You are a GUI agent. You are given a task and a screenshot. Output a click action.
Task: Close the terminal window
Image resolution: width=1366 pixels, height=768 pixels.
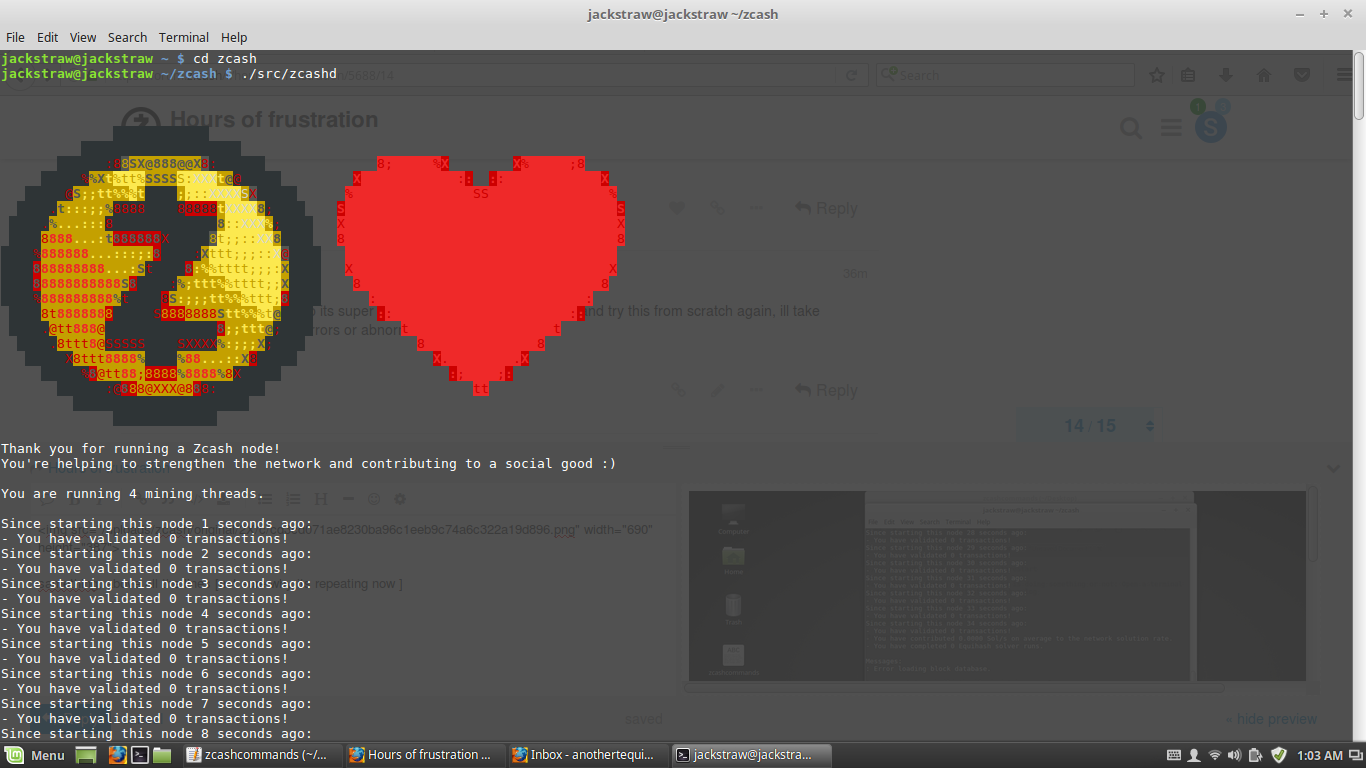pyautogui.click(x=1345, y=14)
